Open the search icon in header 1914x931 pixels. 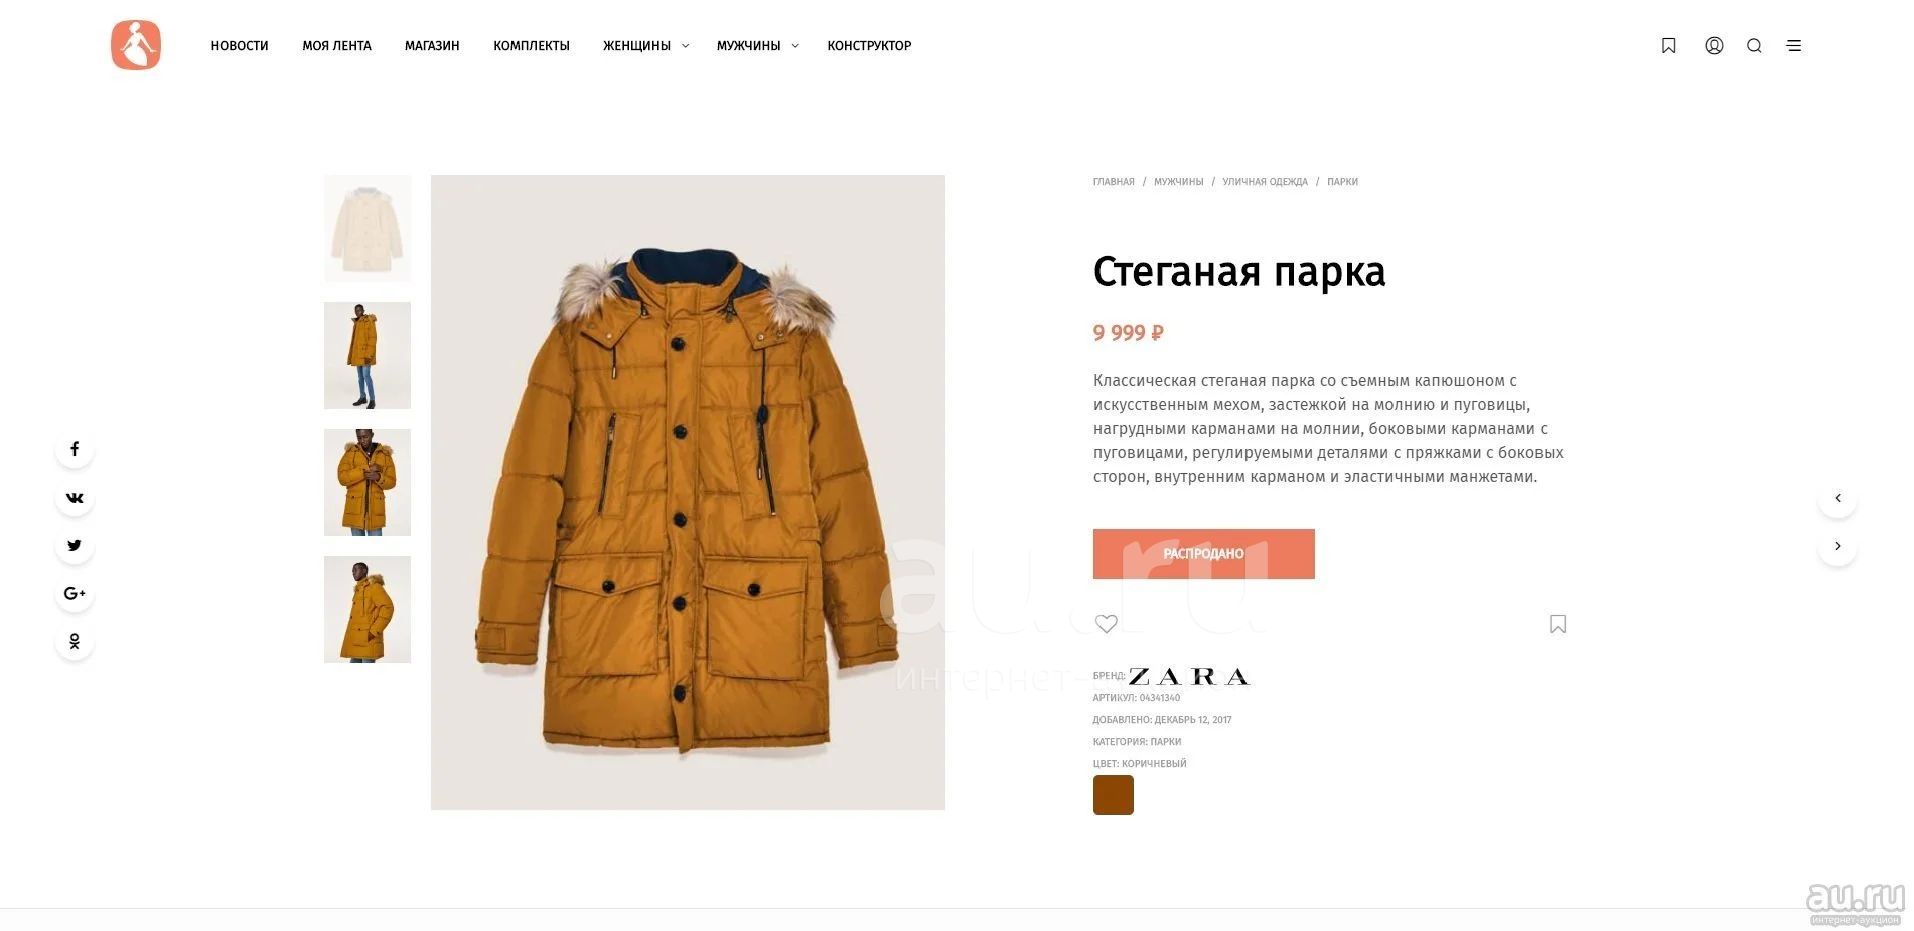click(x=1754, y=45)
